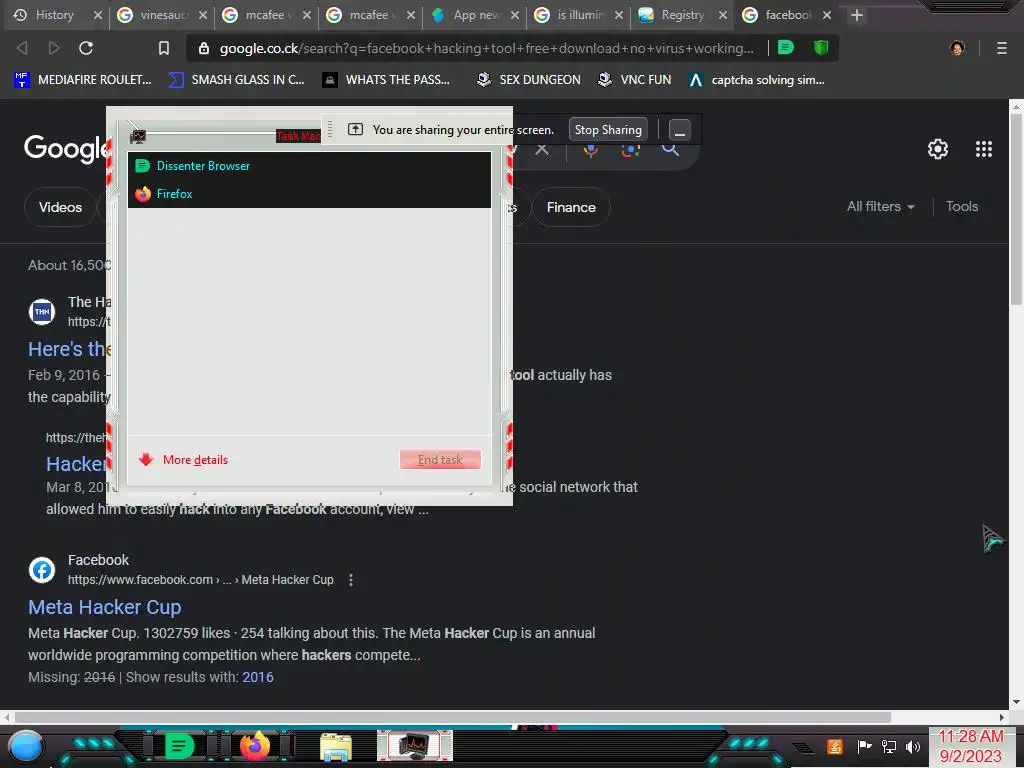Viewport: 1024px width, 768px height.
Task: Click the address bar URL field
Action: tap(486, 48)
